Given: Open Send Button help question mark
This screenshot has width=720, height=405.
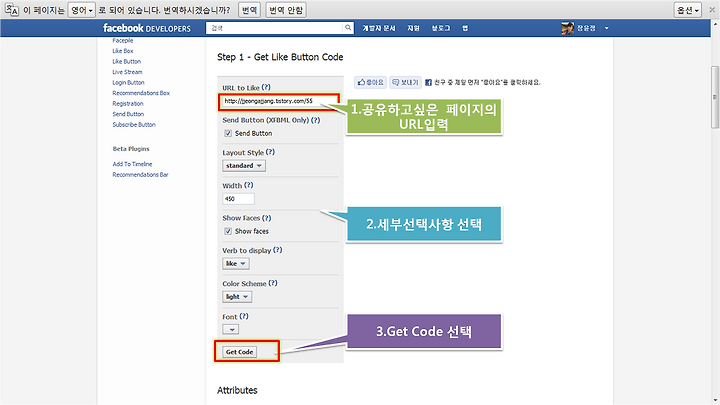Looking at the screenshot, I should (315, 120).
